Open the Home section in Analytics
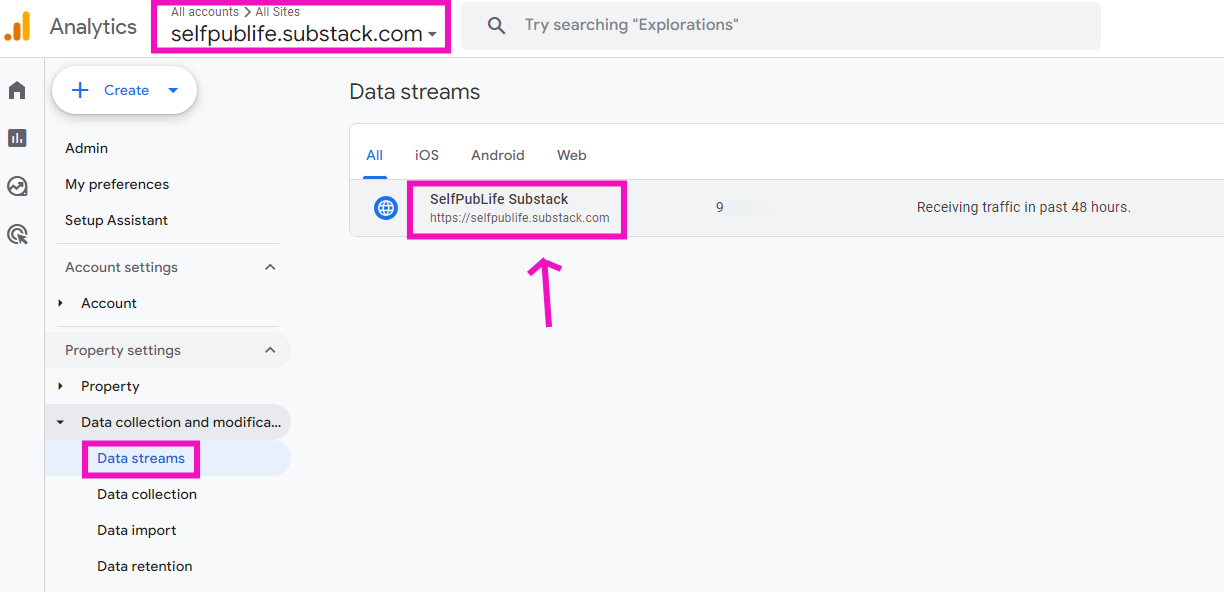This screenshot has width=1224, height=592. pos(16,89)
